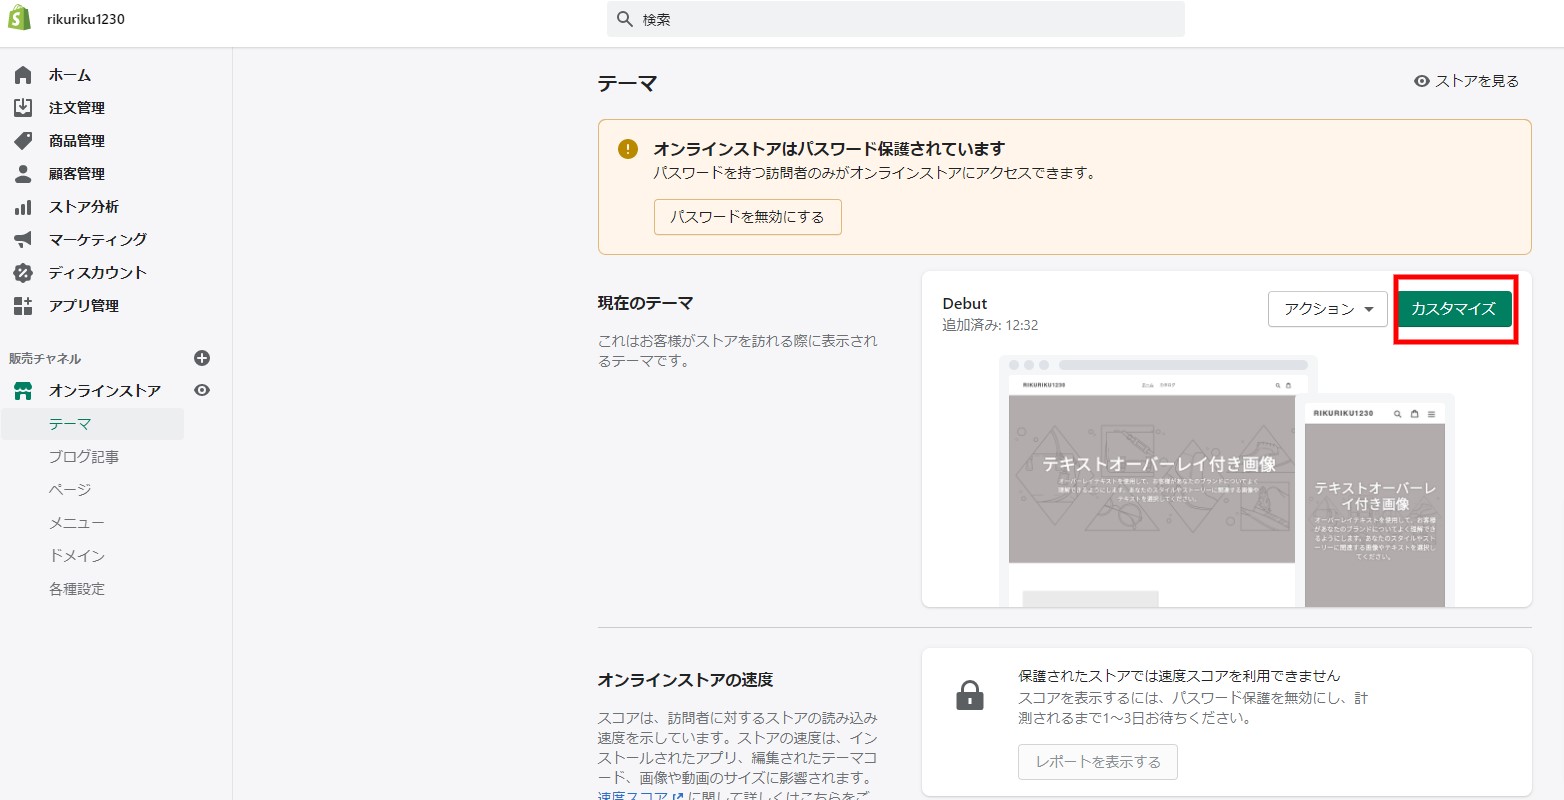Click the カスタマイズ button
The height and width of the screenshot is (800, 1564).
tap(1453, 309)
